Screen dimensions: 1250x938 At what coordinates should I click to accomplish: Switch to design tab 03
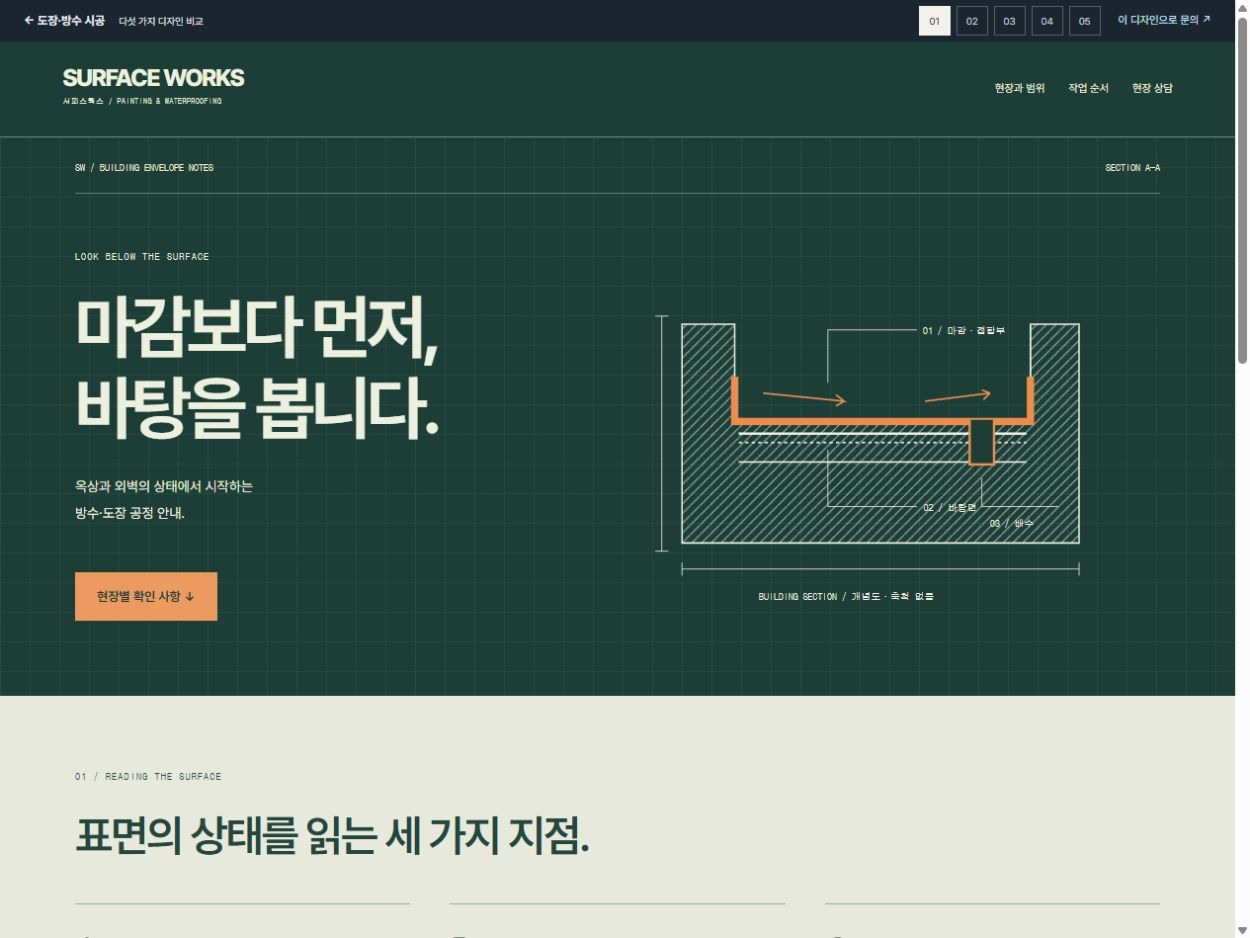tap(1010, 21)
